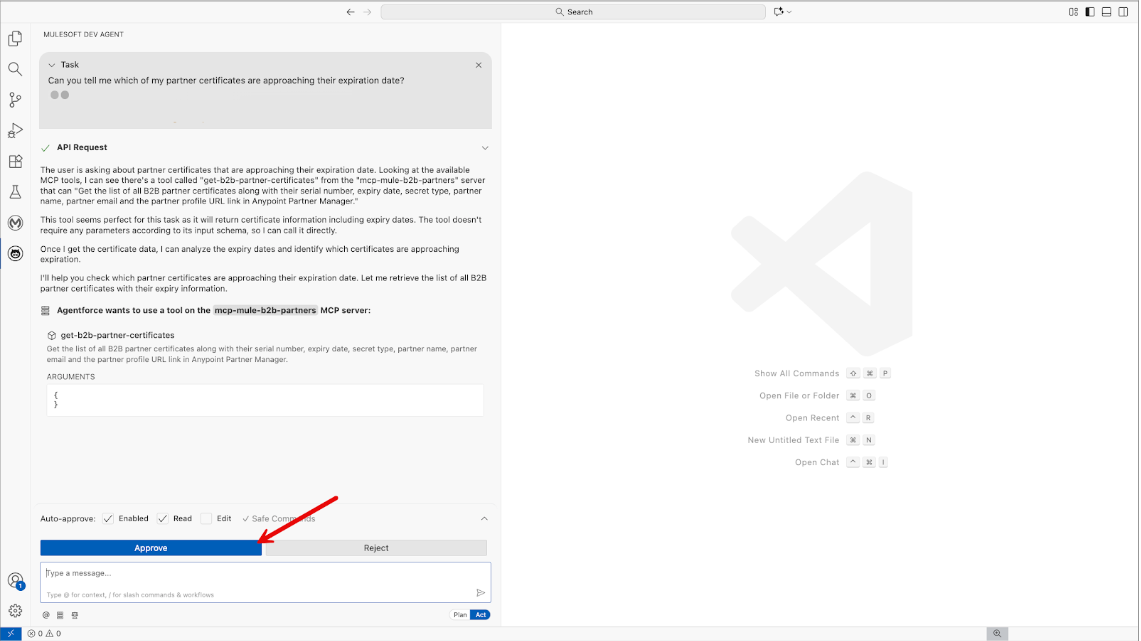Check the Edit auto-approve checkbox
This screenshot has width=1141, height=641.
pos(206,519)
